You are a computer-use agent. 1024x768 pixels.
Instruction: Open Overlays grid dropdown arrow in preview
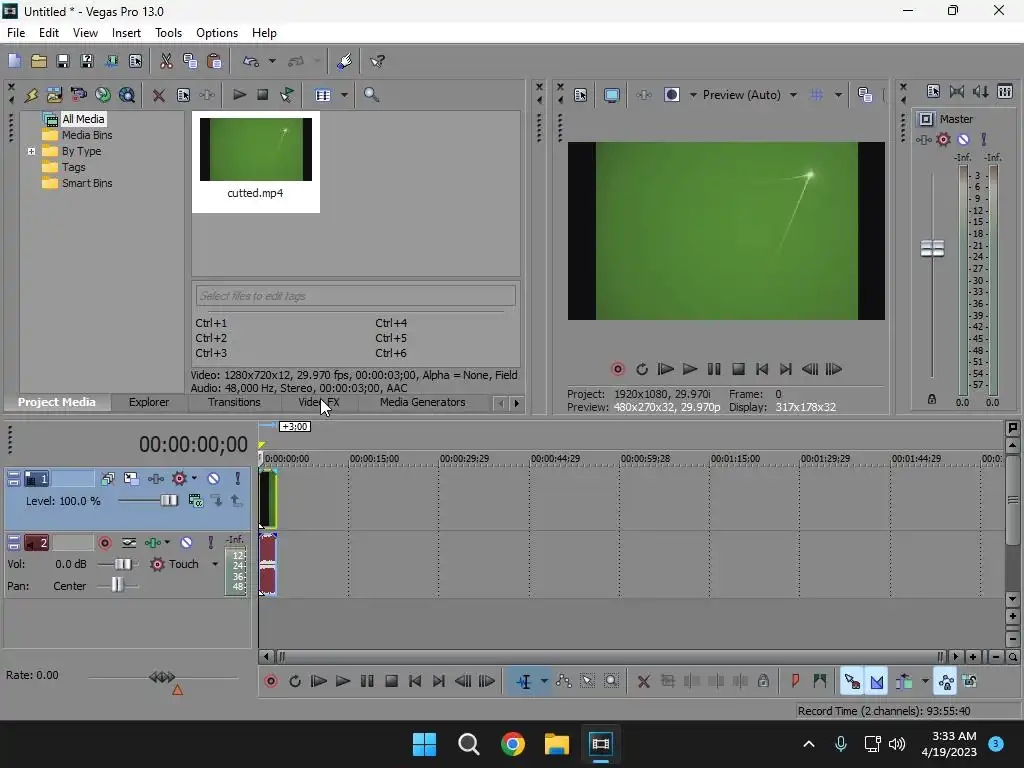coord(838,95)
